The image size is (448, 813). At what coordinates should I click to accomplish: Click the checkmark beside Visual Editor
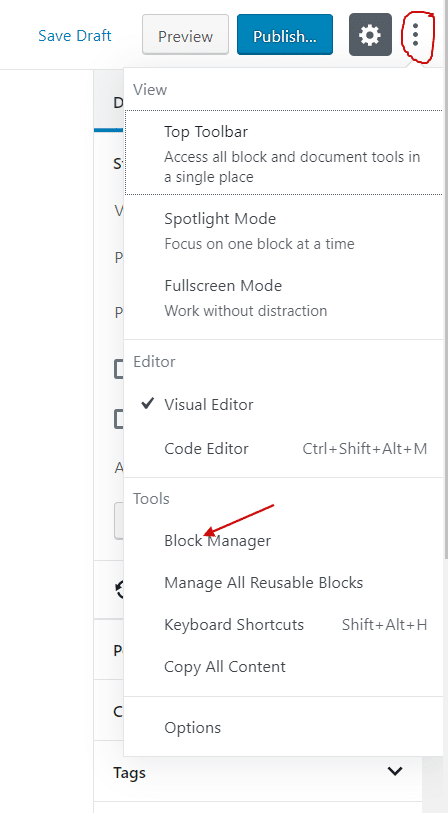pyautogui.click(x=148, y=403)
